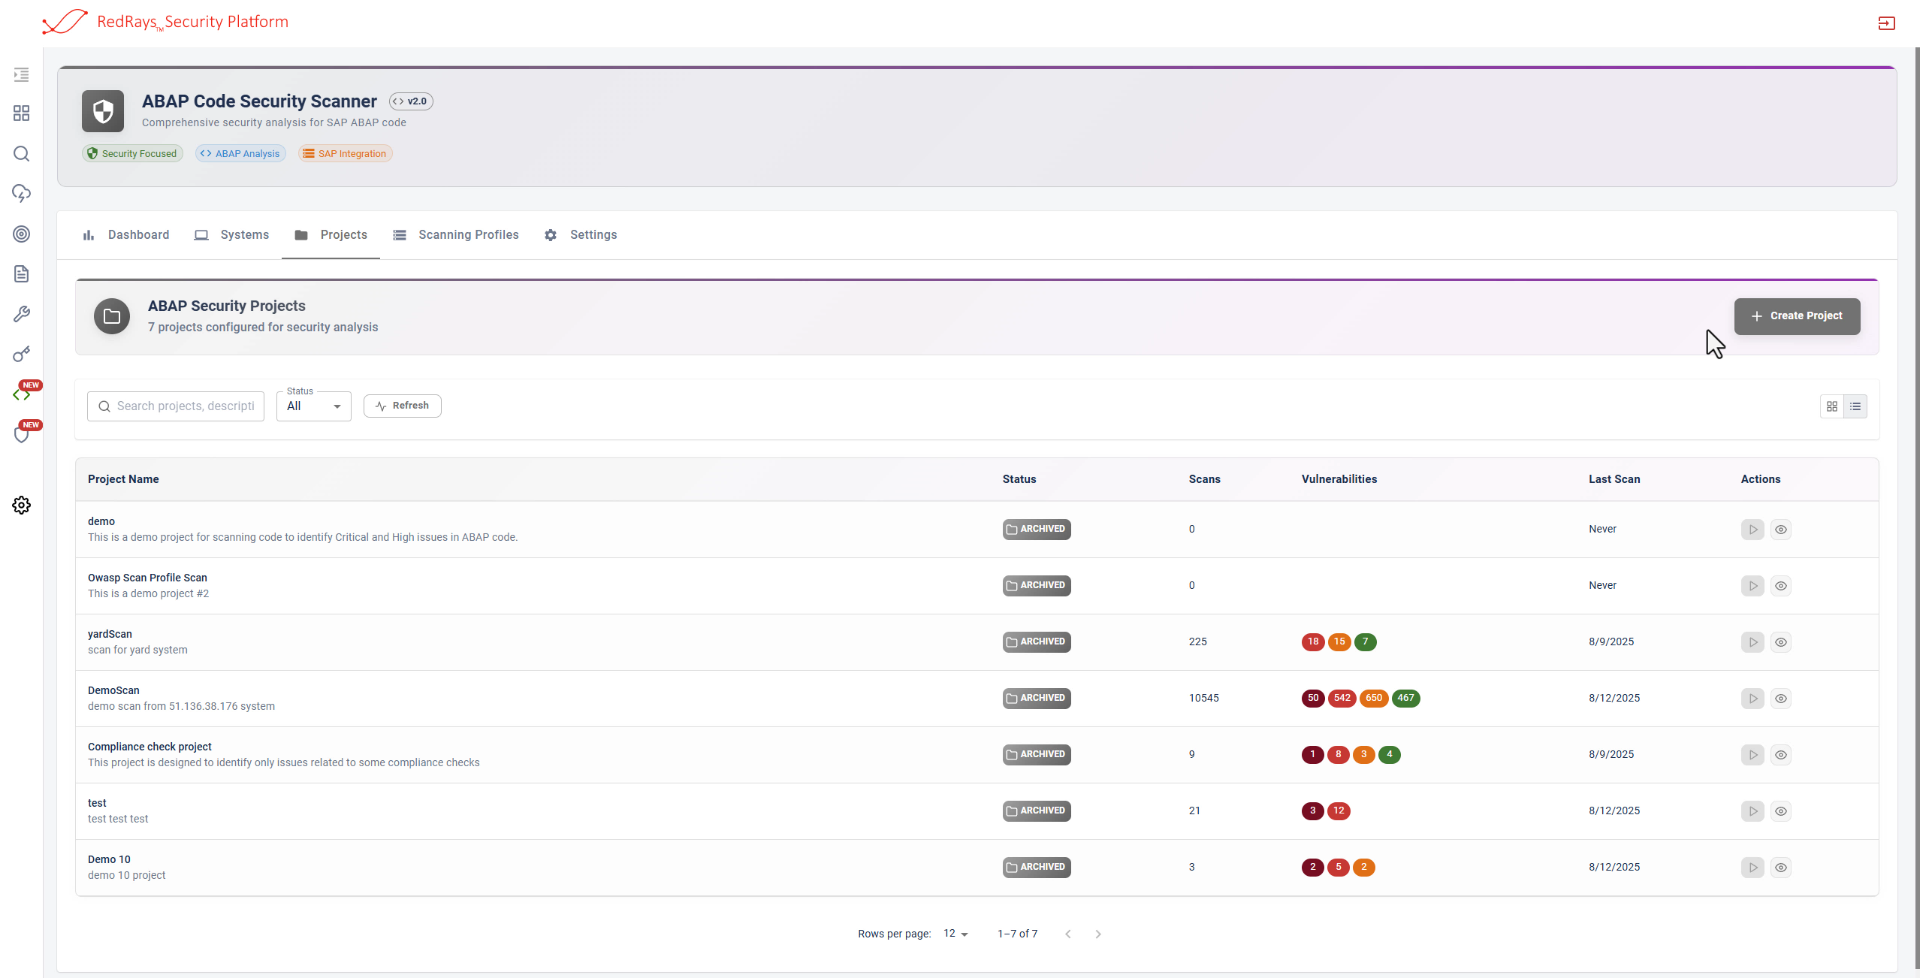This screenshot has height=978, width=1920.
Task: Click the v2.0 version badge
Action: 411,101
